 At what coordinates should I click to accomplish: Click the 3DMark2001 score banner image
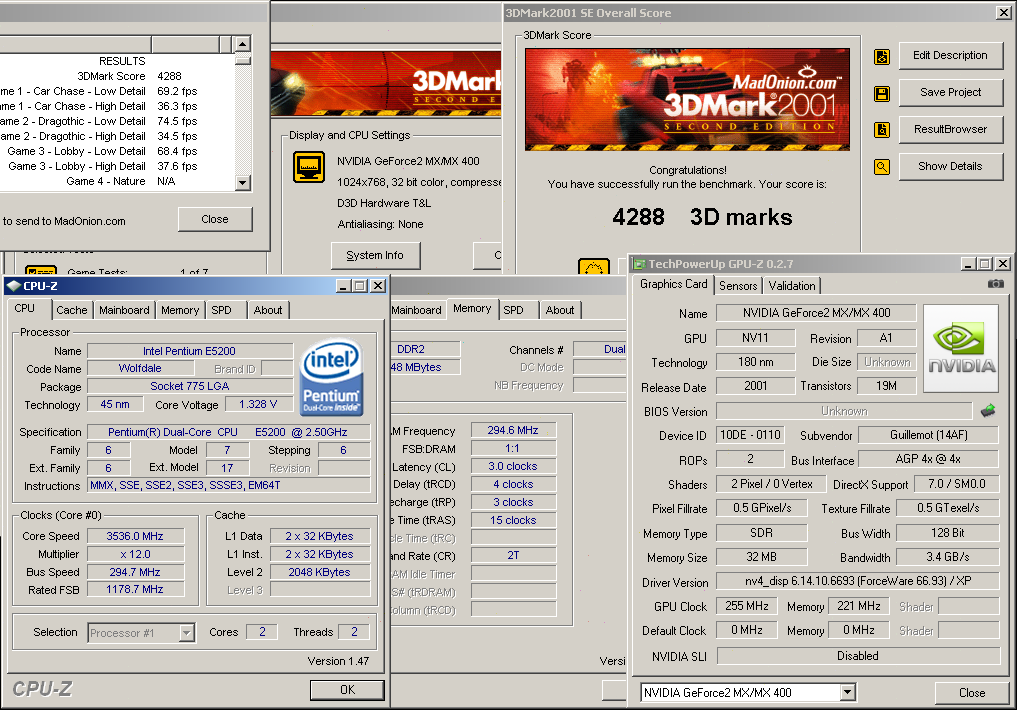(x=687, y=99)
